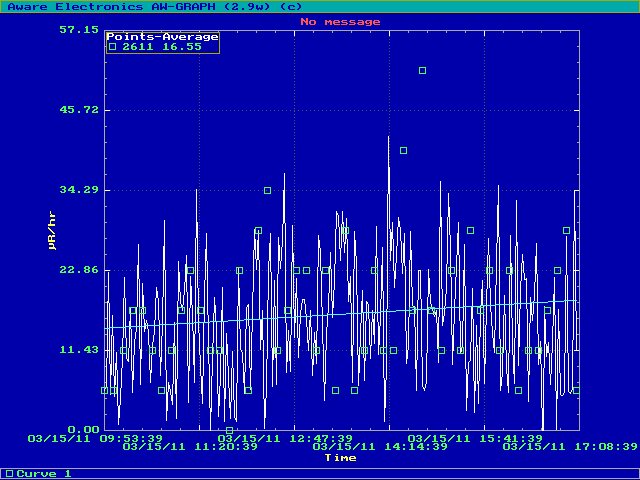Select the highest data point square on the graph
The height and width of the screenshot is (480, 640).
click(x=423, y=70)
